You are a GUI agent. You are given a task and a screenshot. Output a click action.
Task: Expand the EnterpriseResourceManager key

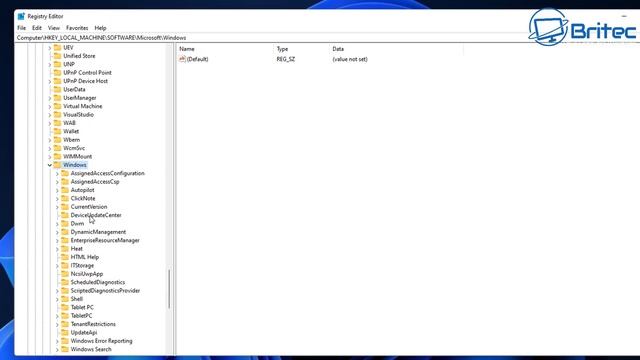[x=57, y=240]
